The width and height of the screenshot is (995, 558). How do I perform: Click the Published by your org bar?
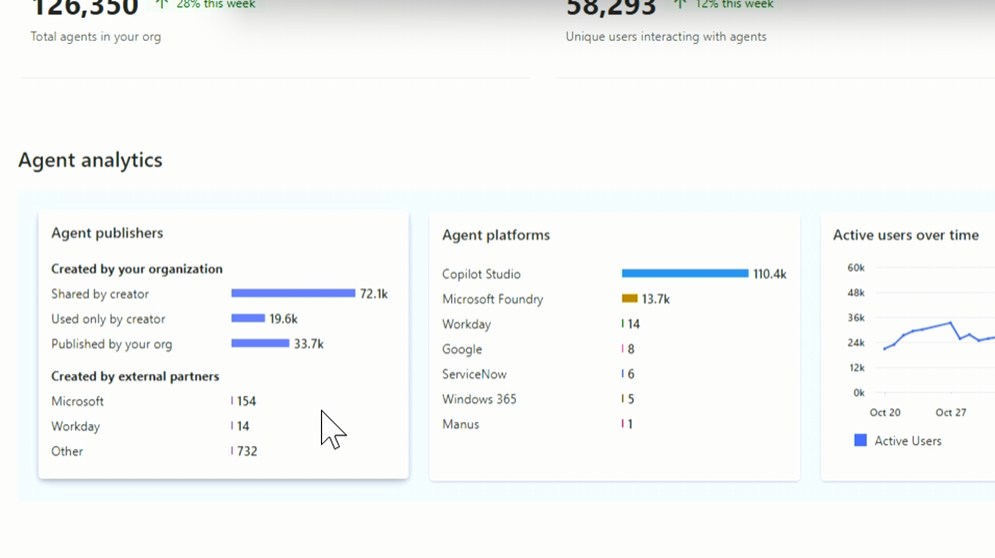point(260,344)
